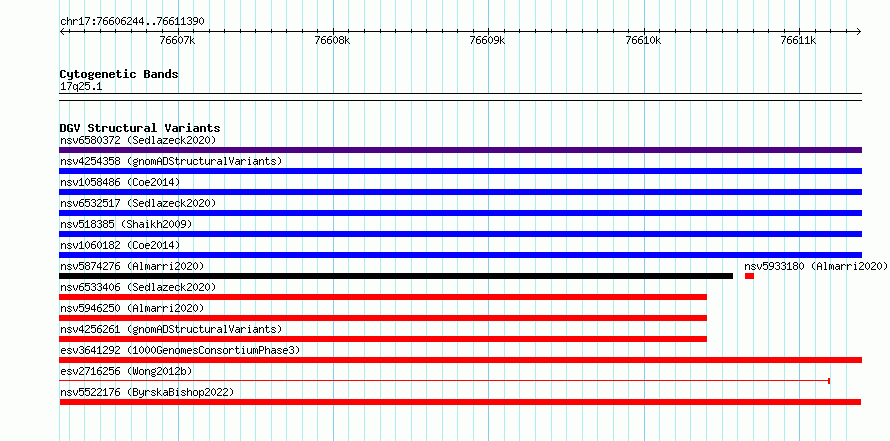Click the red esv3641292 variant bar
The height and width of the screenshot is (441, 890).
461,360
